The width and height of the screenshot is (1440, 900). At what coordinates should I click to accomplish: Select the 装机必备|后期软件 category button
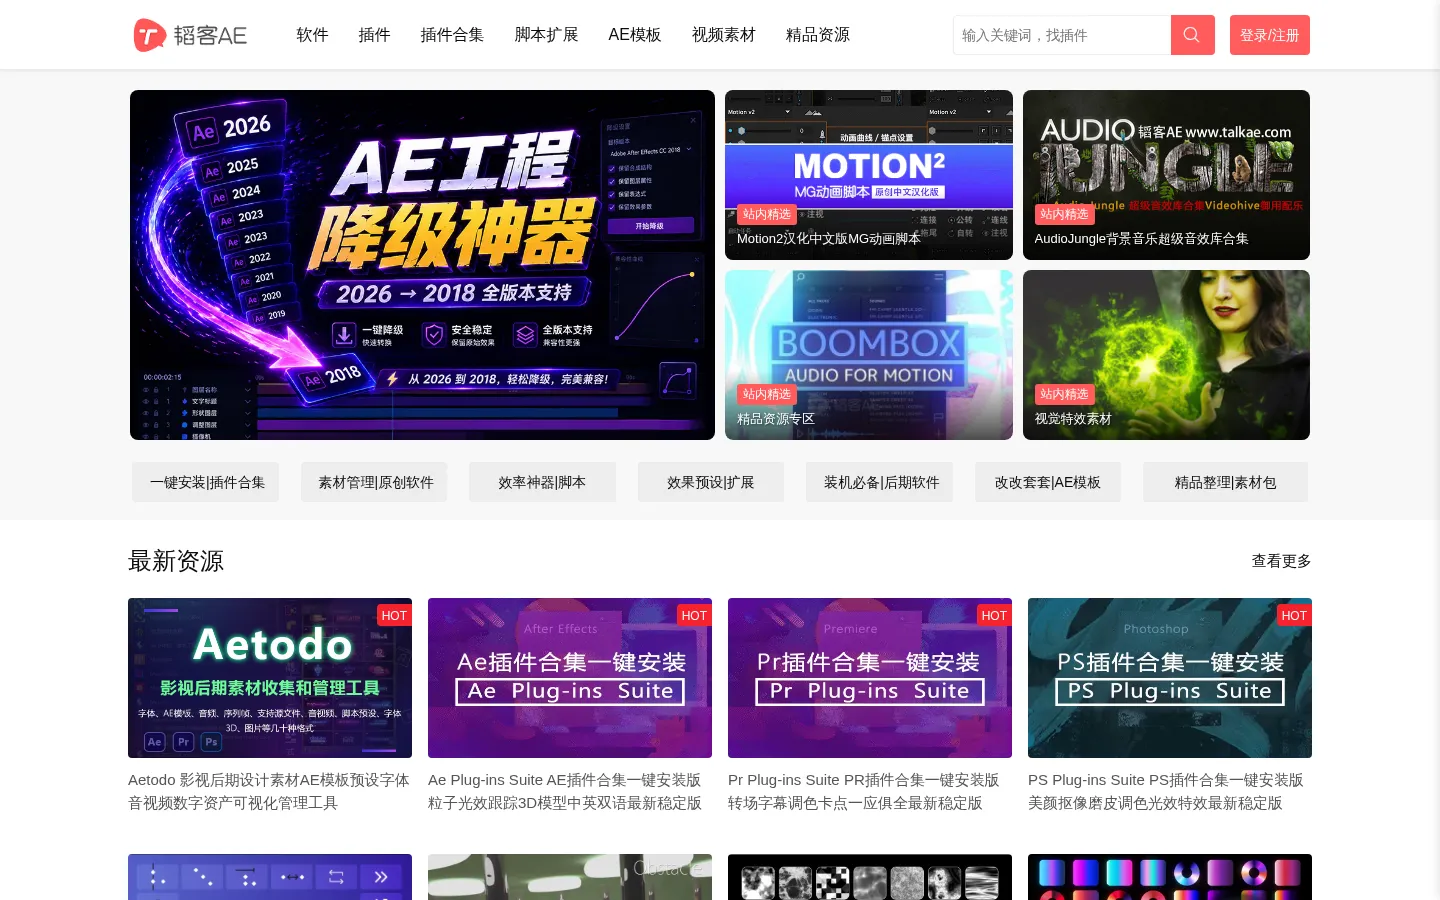(880, 482)
